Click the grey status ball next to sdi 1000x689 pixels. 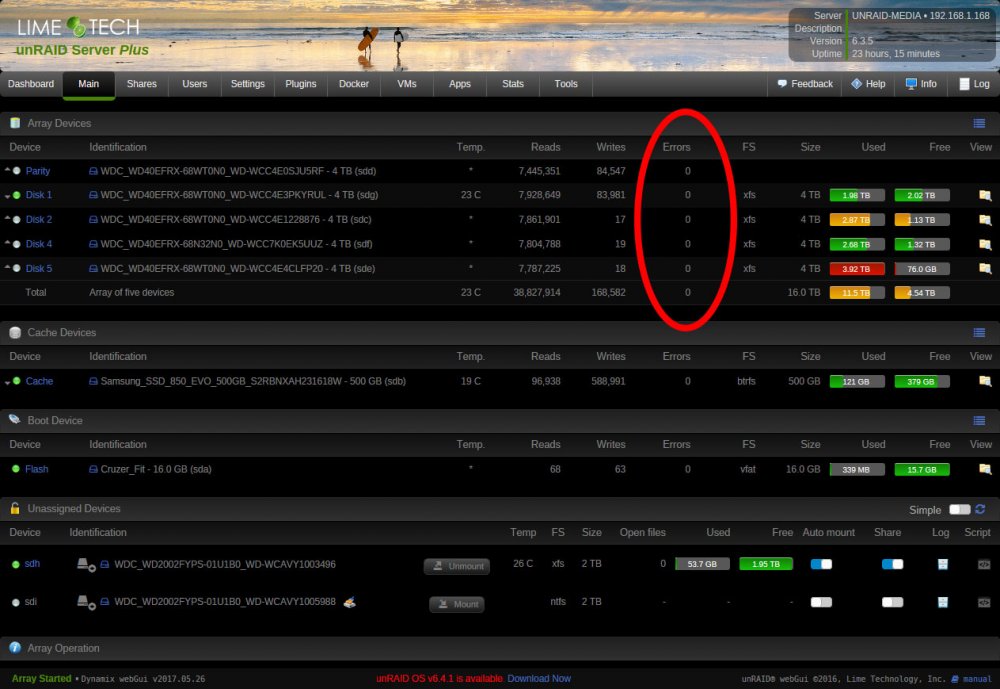coord(16,602)
